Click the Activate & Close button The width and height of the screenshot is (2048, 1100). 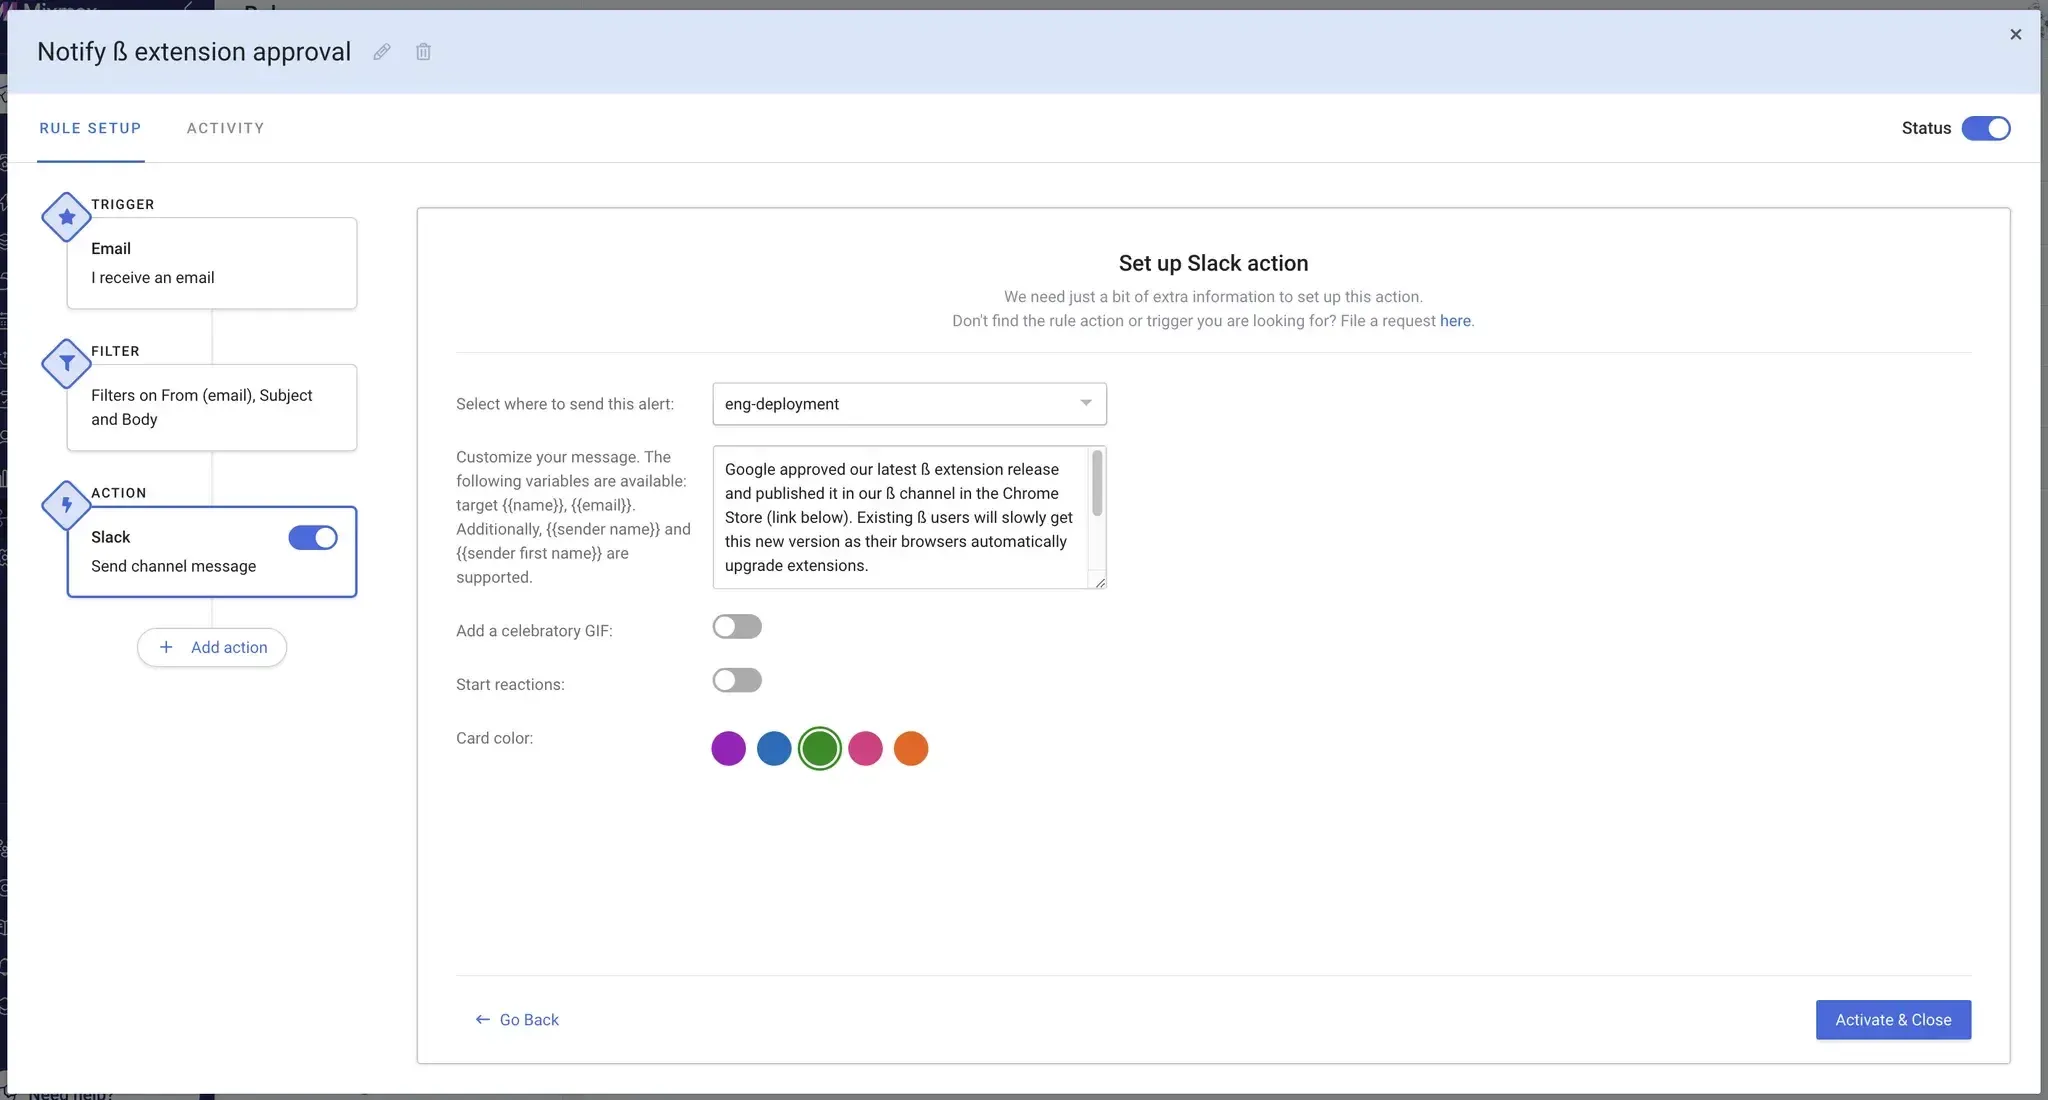pos(1893,1020)
